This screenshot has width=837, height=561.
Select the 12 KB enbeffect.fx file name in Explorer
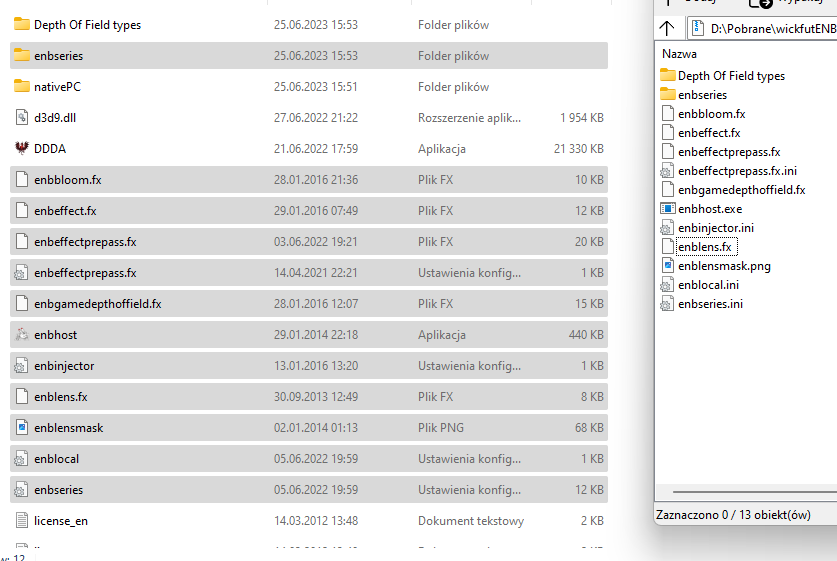pyautogui.click(x=65, y=211)
